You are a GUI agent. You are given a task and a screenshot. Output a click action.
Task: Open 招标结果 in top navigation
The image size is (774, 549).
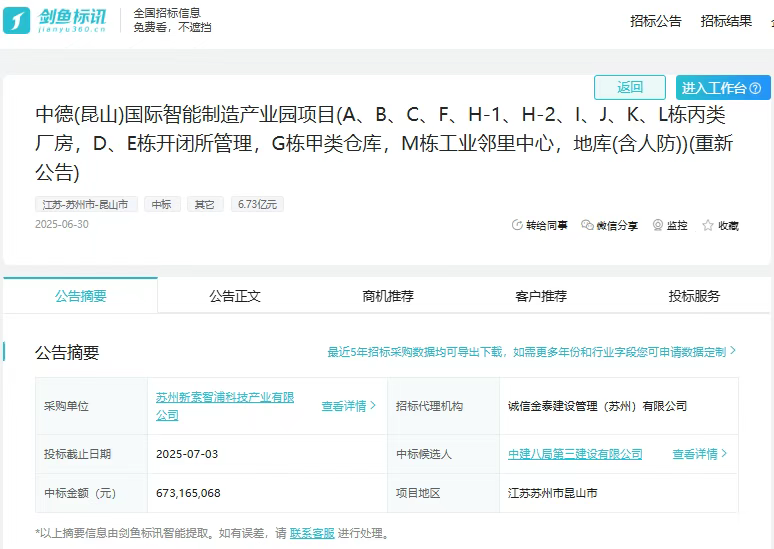click(x=726, y=21)
